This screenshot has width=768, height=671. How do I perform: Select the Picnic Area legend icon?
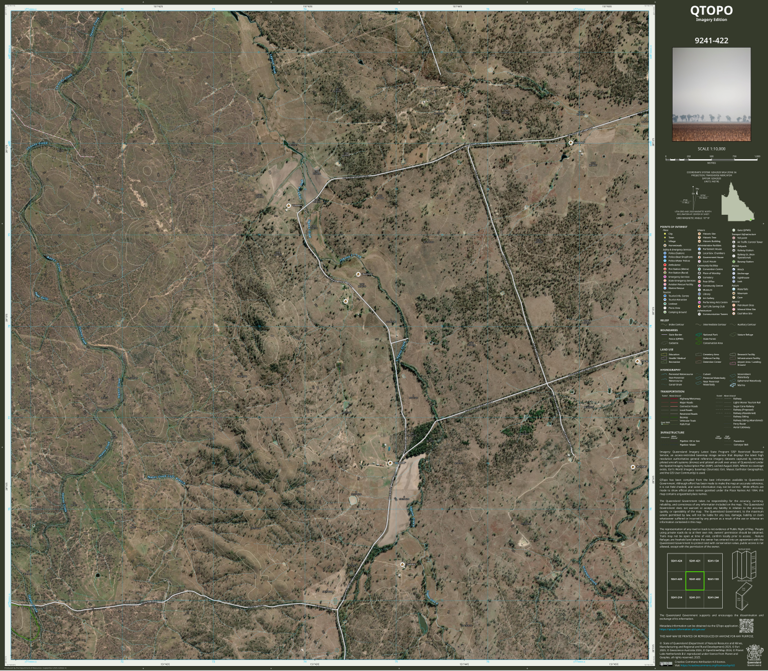[665, 308]
